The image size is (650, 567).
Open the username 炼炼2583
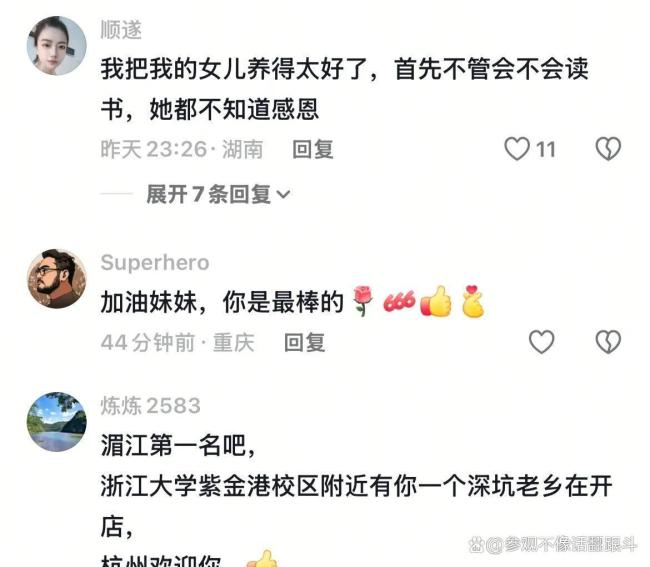(x=150, y=405)
